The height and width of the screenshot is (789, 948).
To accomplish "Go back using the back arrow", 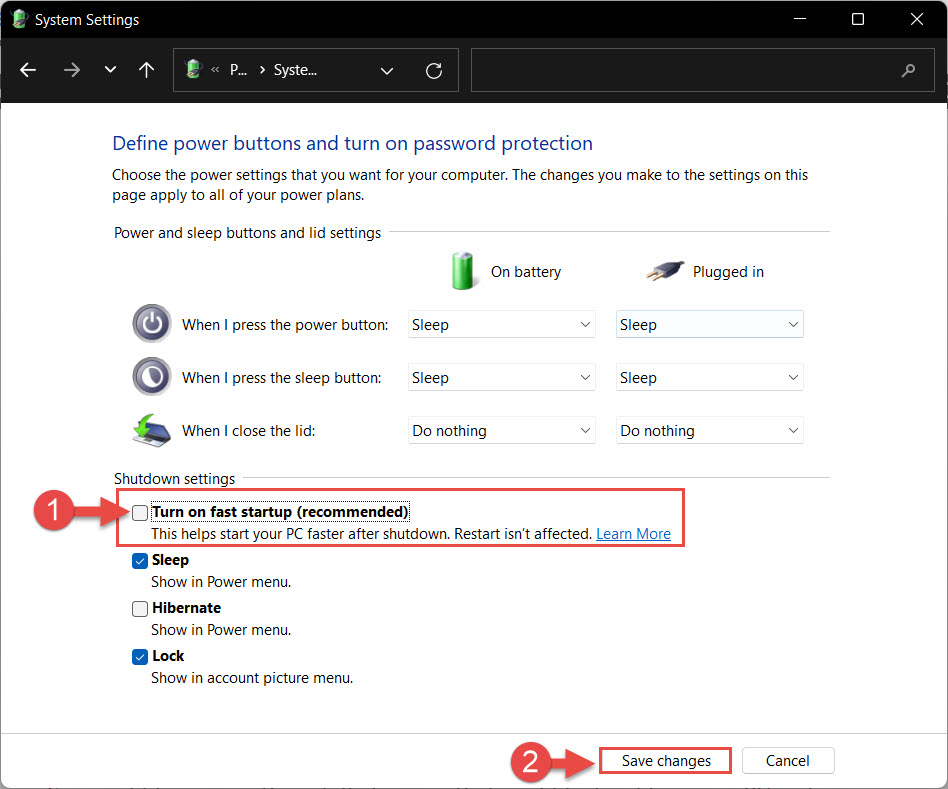I will point(28,70).
